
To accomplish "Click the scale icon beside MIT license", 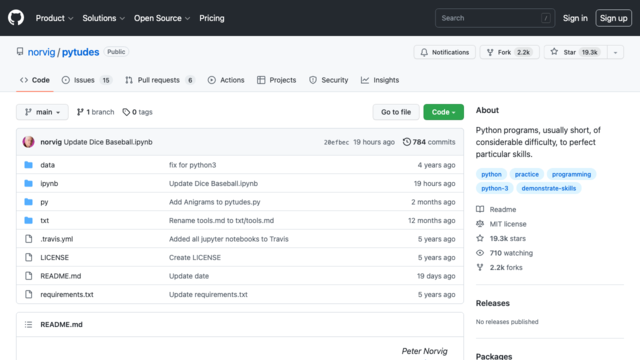I will coord(480,224).
